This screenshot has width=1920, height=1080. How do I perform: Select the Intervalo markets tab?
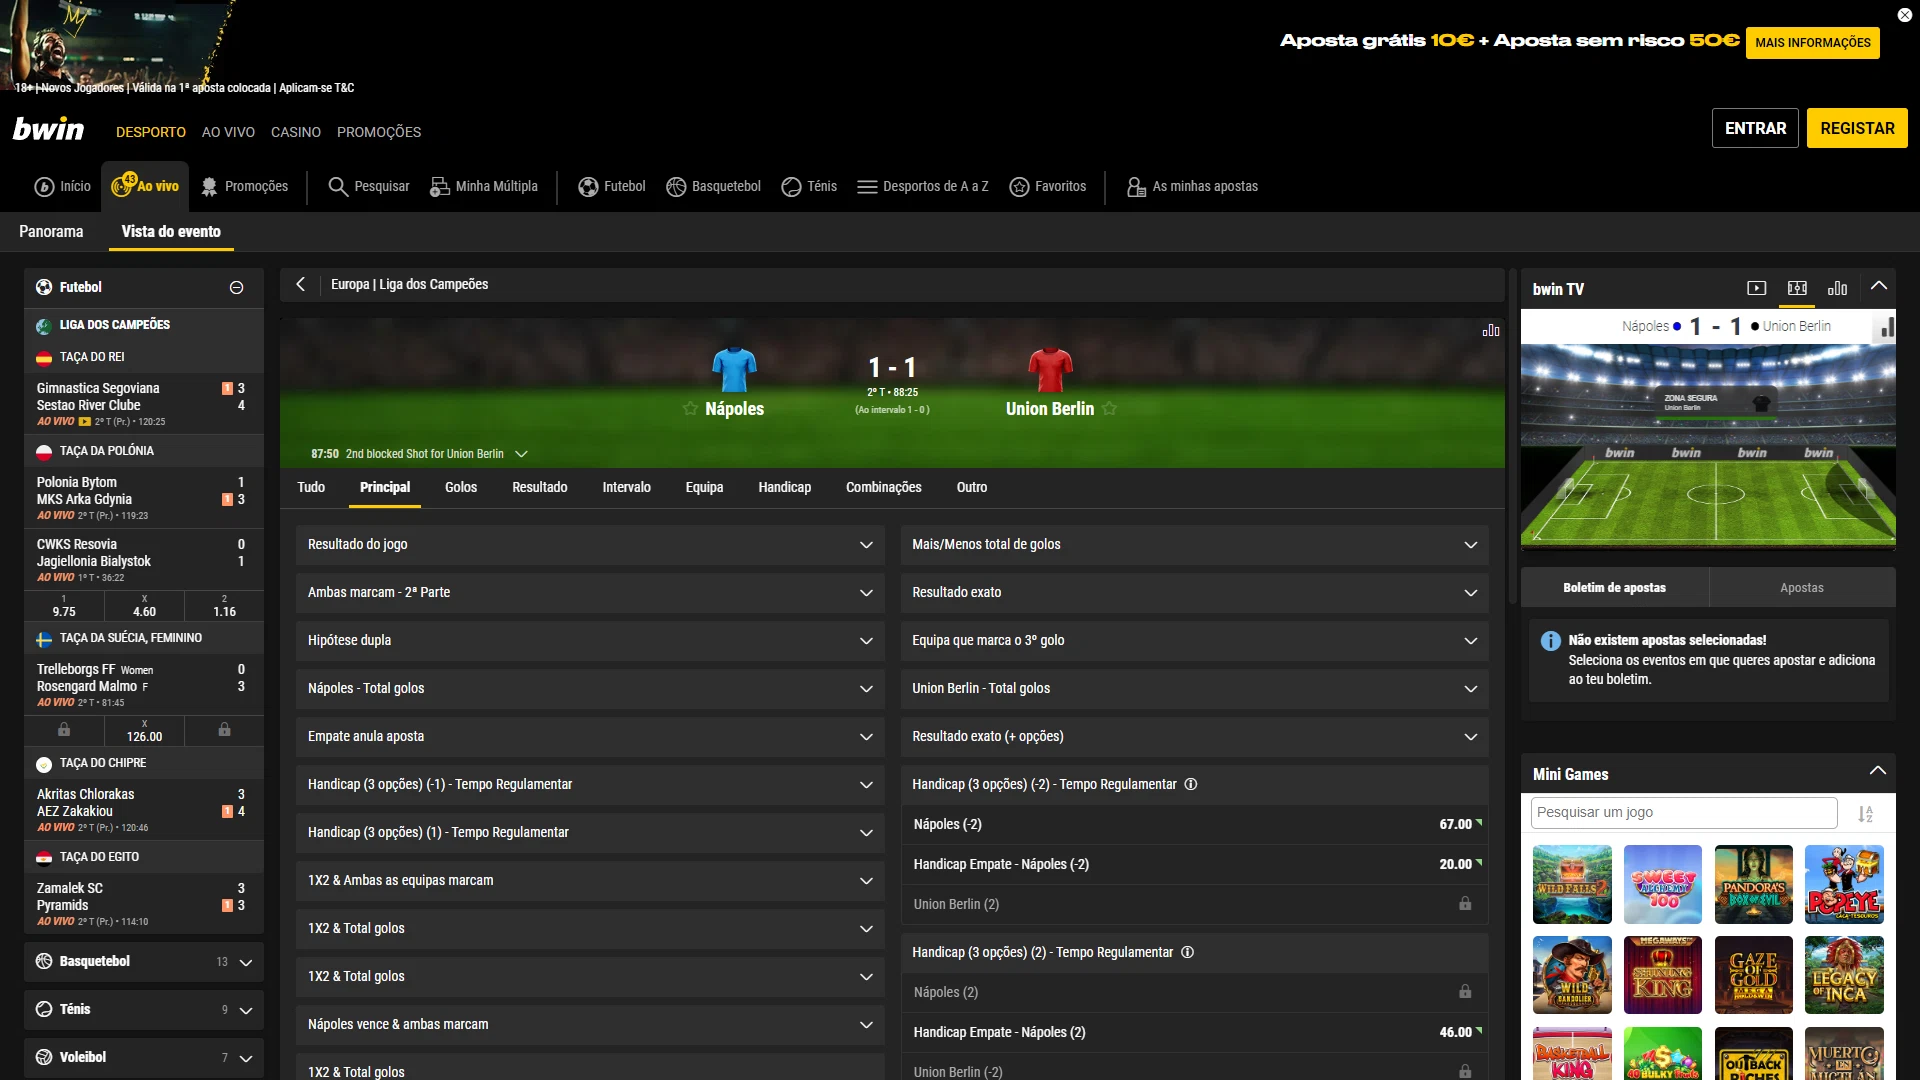click(x=626, y=487)
